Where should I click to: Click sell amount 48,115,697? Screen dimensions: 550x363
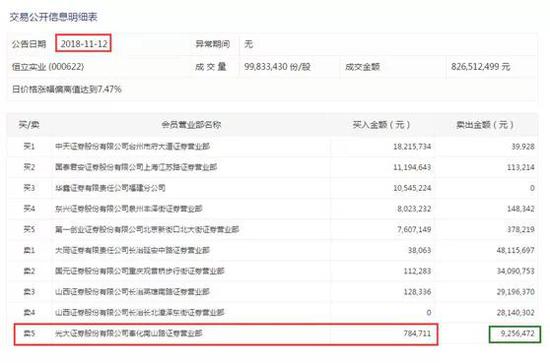coord(516,250)
